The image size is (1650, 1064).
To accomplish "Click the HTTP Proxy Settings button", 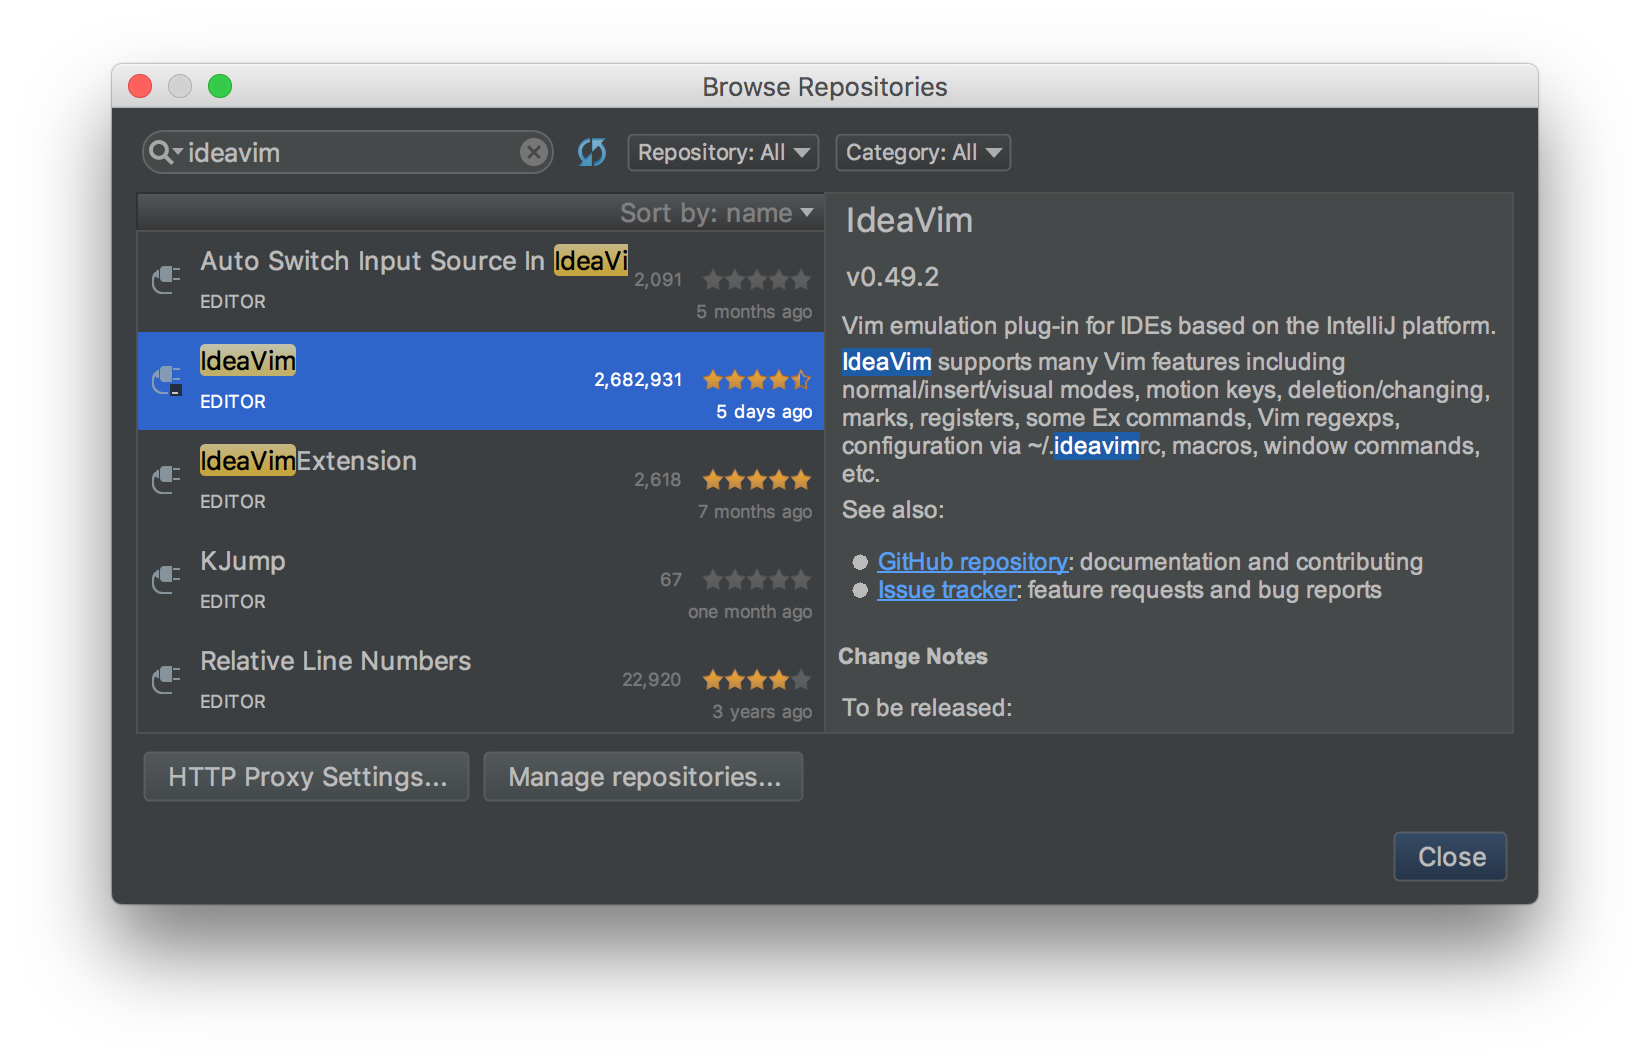I will [306, 777].
